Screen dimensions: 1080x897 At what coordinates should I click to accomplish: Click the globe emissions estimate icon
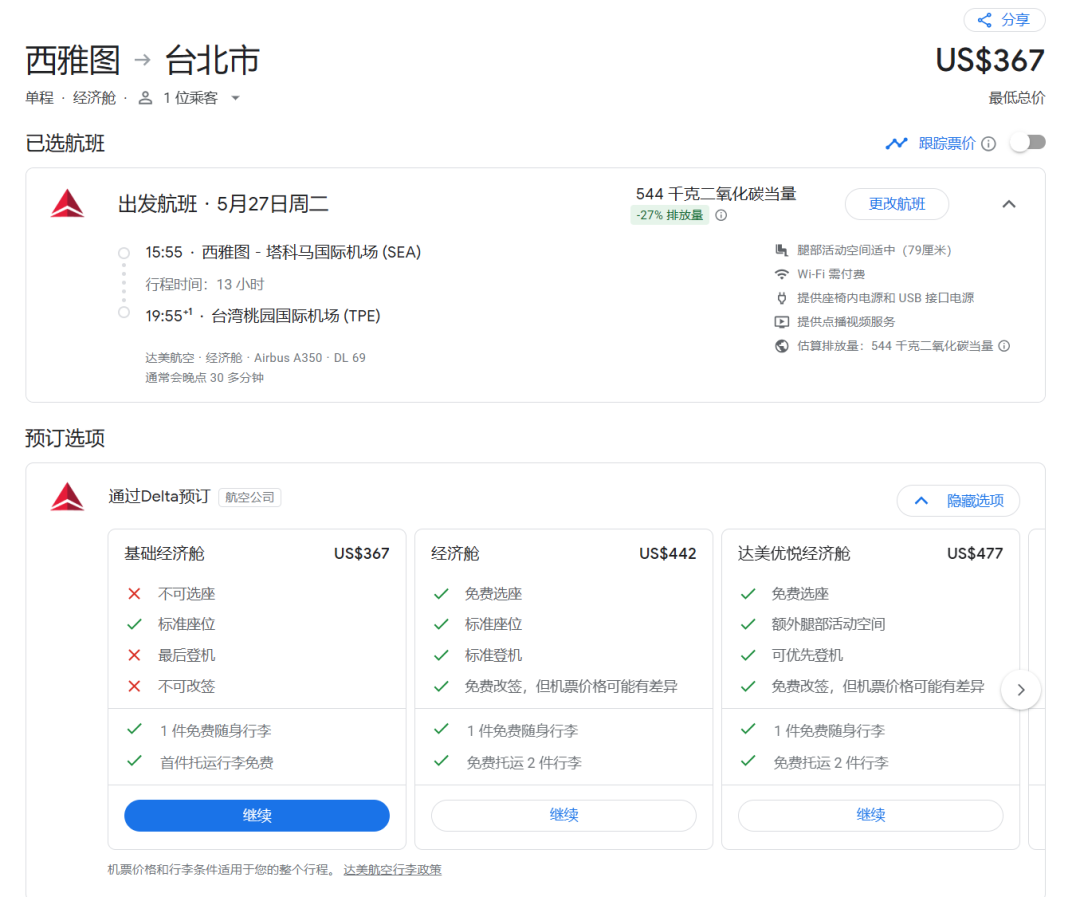781,346
